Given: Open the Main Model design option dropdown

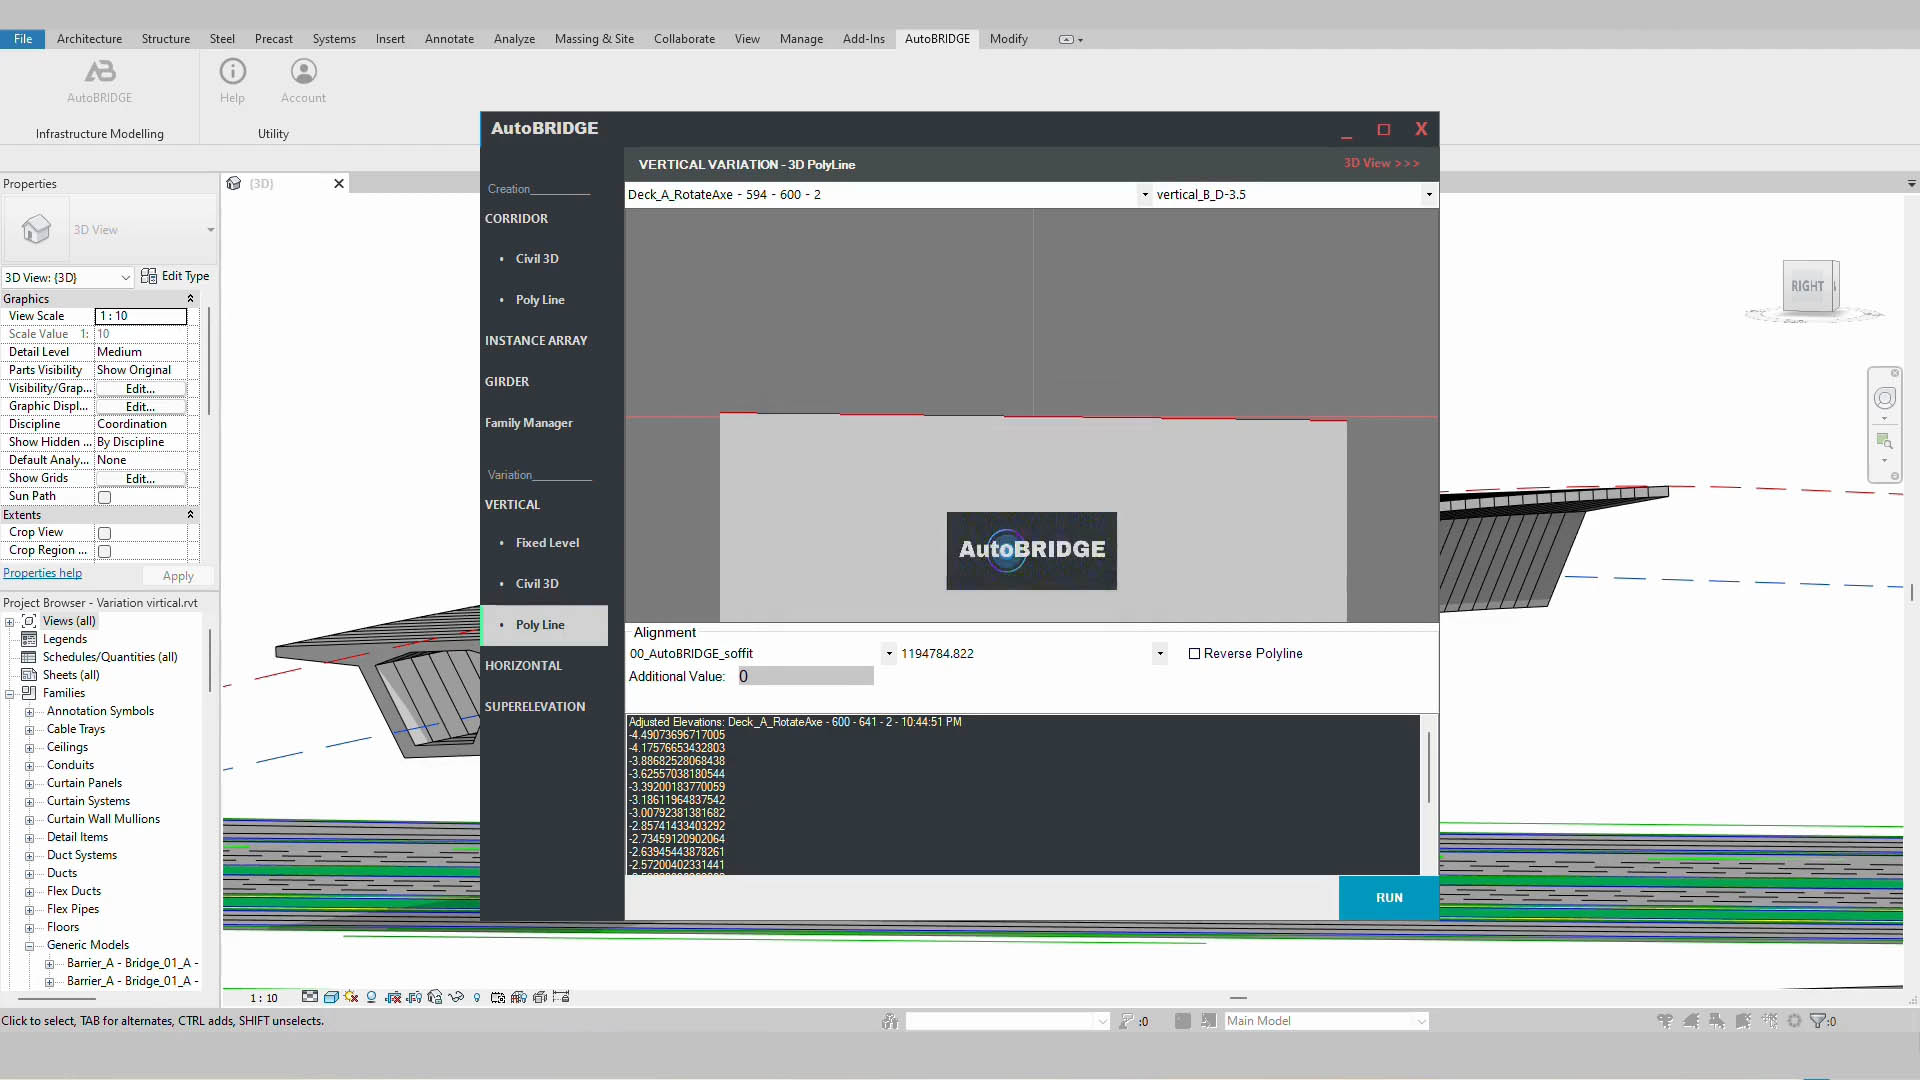Looking at the screenshot, I should (1326, 1021).
